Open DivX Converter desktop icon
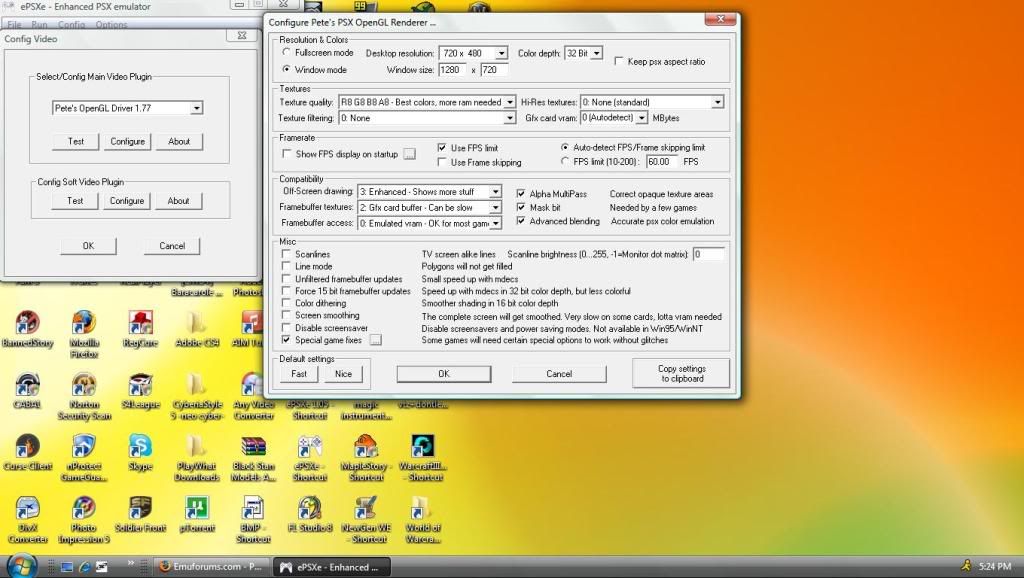 27,519
